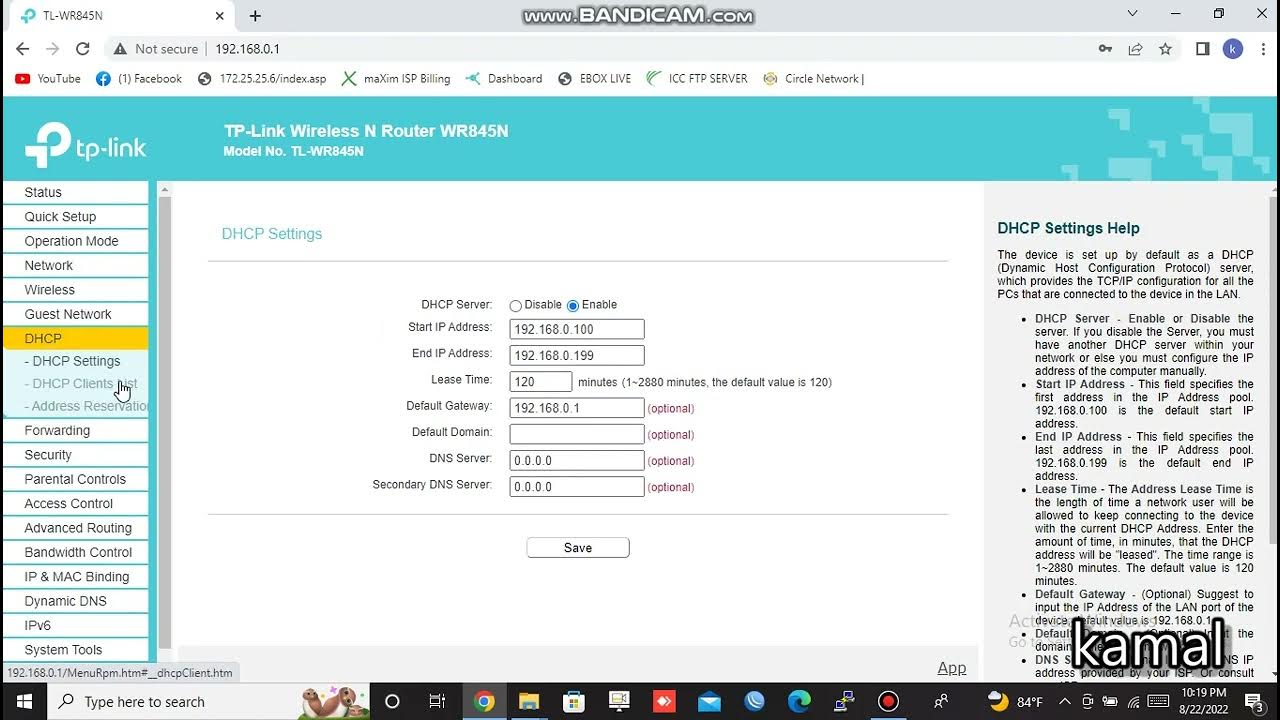Open the saved passwords key icon

(1105, 48)
